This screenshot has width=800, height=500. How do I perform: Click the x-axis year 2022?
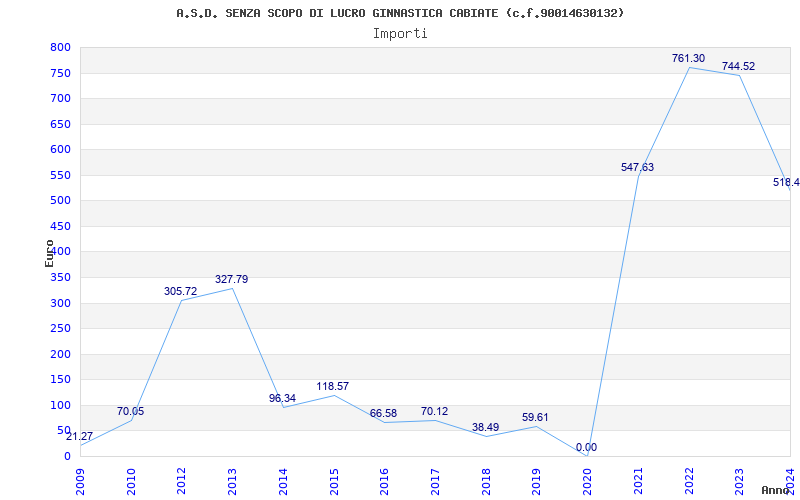pyautogui.click(x=689, y=482)
